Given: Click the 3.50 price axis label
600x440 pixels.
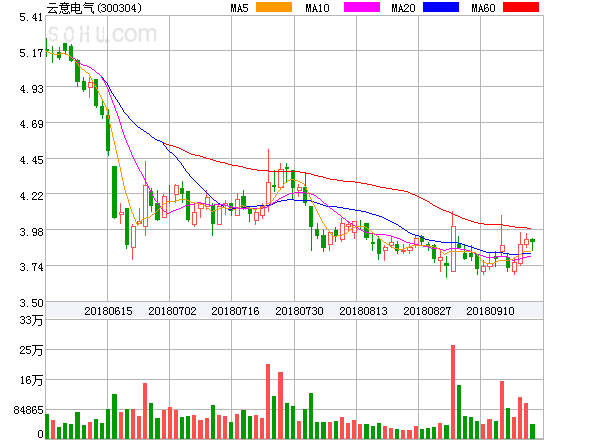Looking at the screenshot, I should click(x=31, y=303).
